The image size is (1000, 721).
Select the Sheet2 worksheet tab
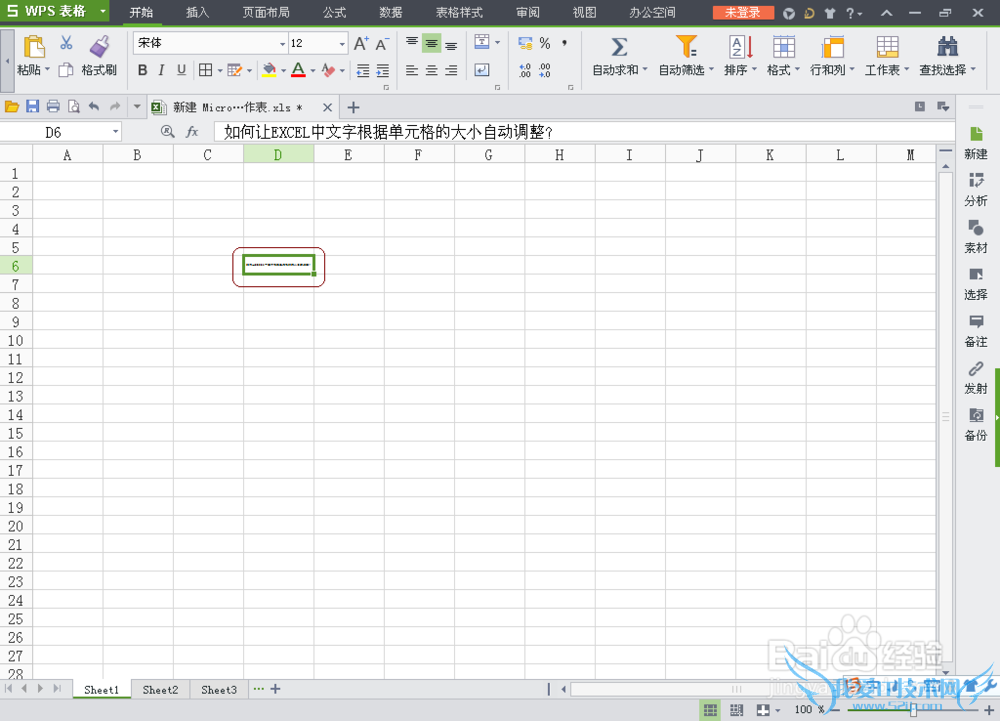[x=160, y=690]
